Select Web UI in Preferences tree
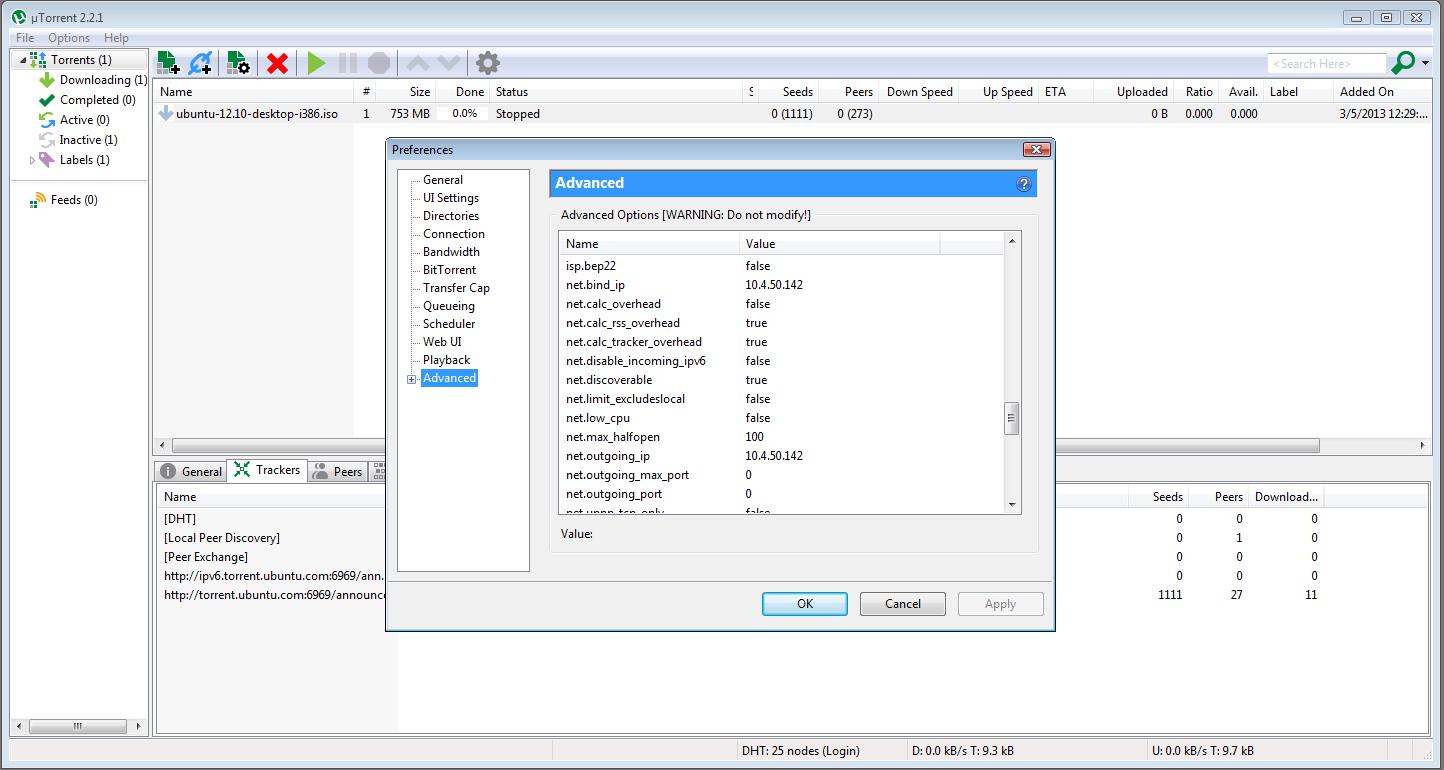The width and height of the screenshot is (1444, 770). (x=442, y=342)
